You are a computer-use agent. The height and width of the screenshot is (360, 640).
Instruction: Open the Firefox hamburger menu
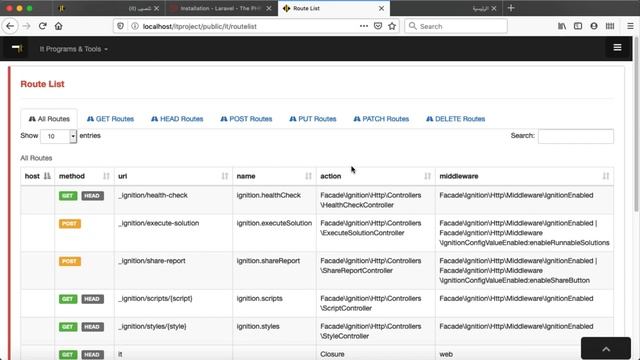point(630,26)
